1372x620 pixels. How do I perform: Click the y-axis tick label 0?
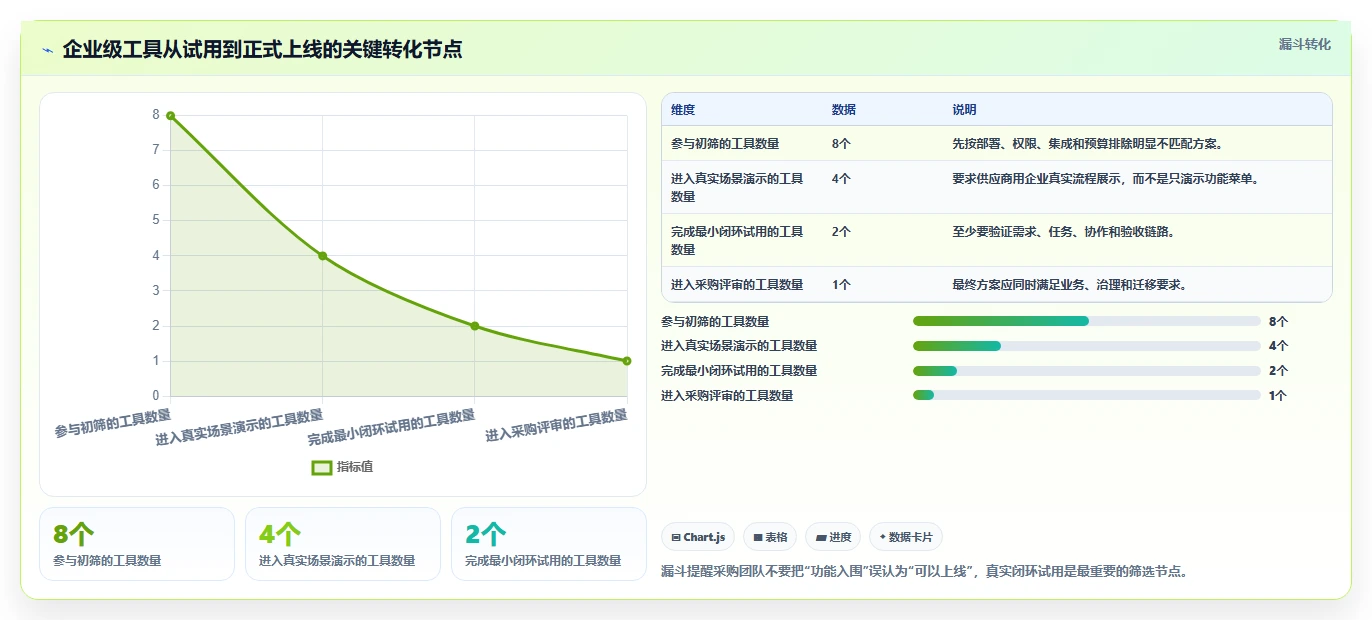[155, 396]
